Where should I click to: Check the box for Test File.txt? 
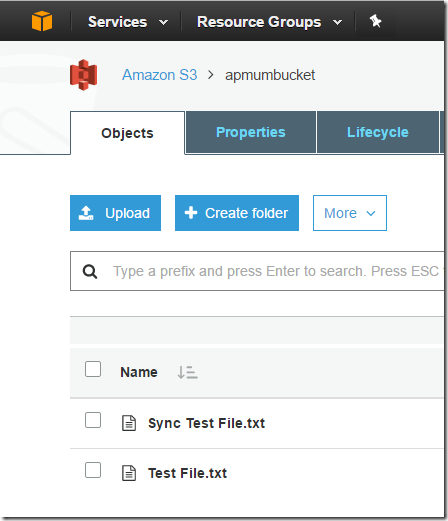pyautogui.click(x=93, y=470)
